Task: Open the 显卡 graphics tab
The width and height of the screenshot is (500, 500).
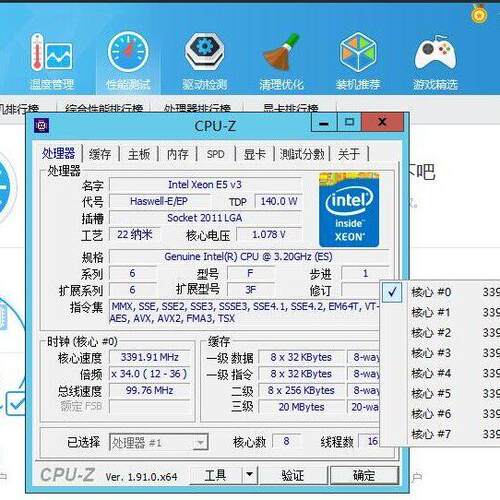Action: click(x=255, y=154)
